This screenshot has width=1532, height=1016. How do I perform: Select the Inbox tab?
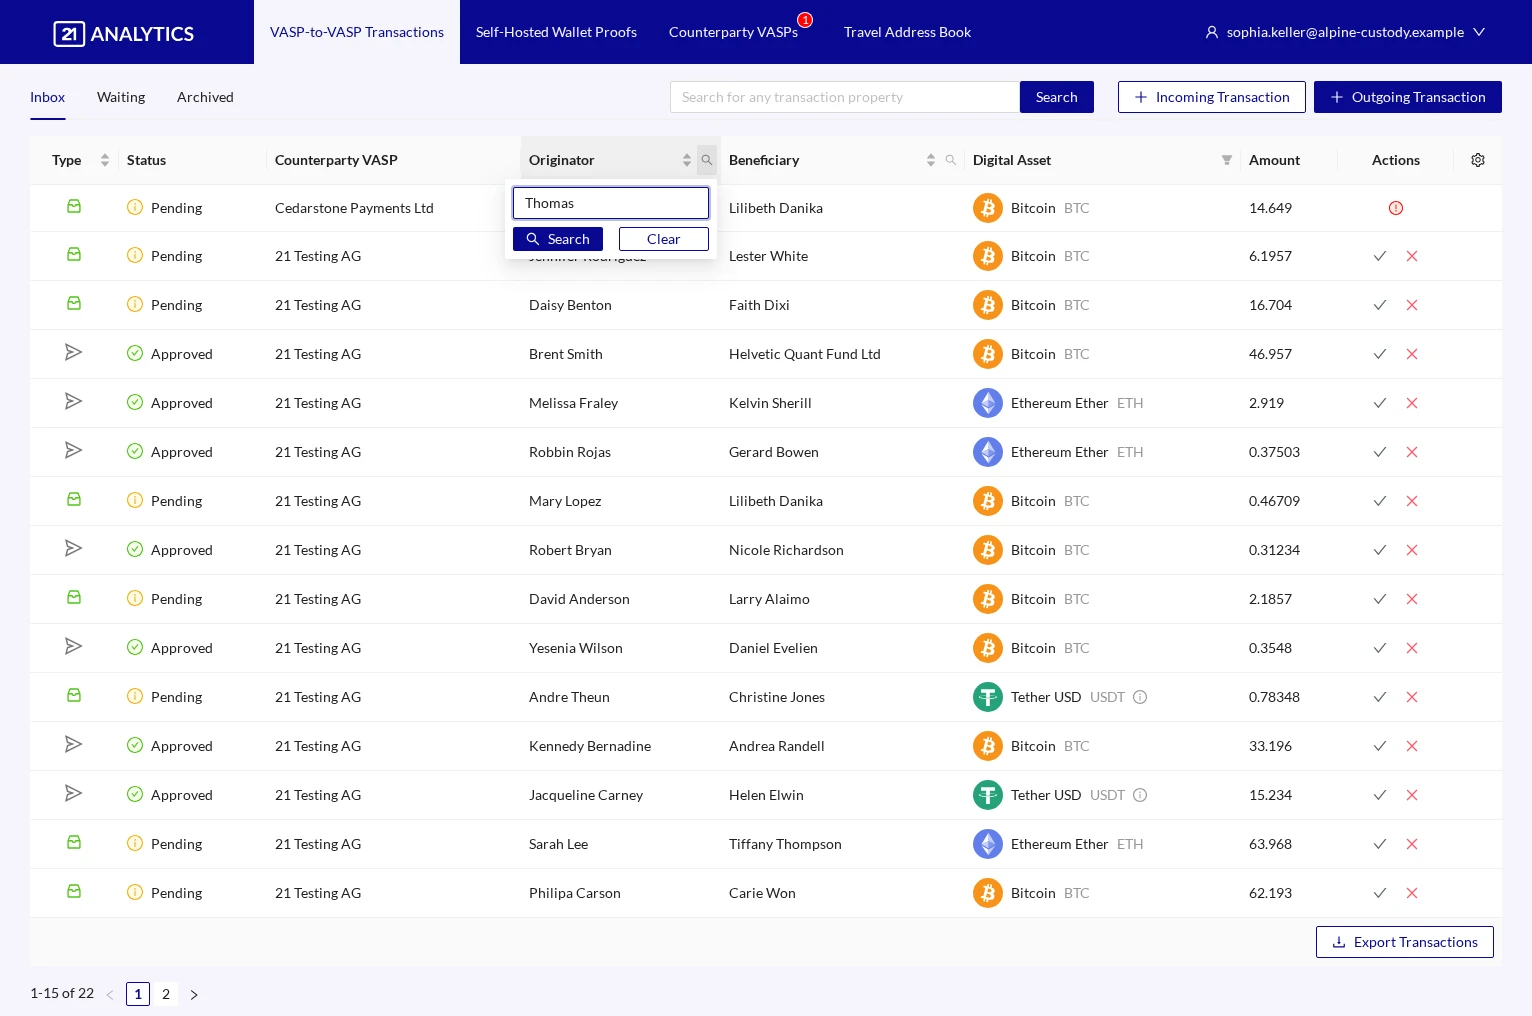coord(47,97)
